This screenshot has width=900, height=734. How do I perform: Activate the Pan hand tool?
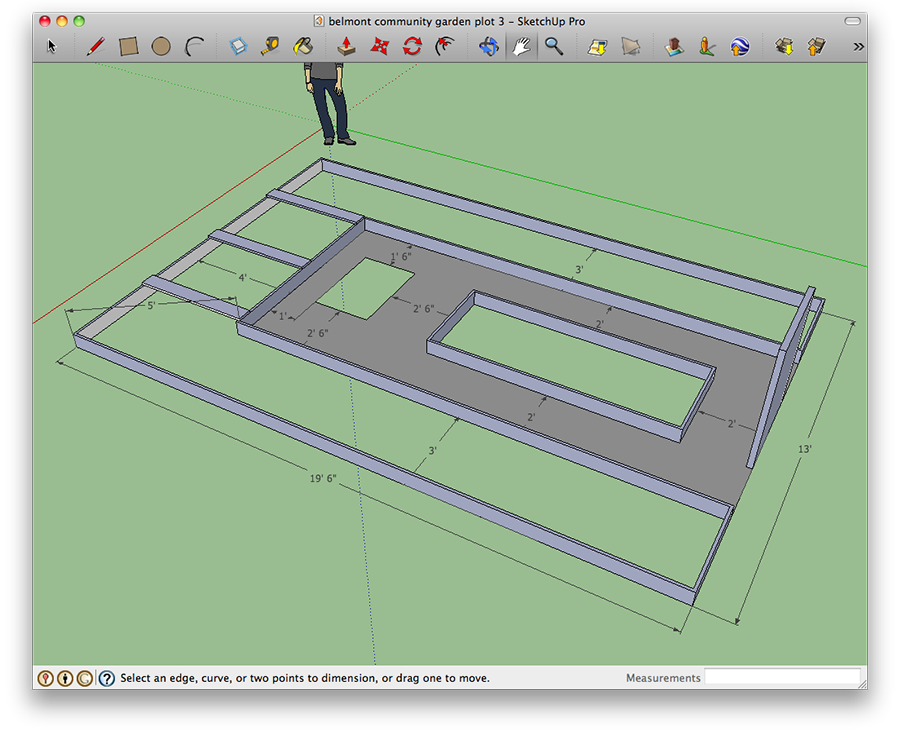click(520, 46)
